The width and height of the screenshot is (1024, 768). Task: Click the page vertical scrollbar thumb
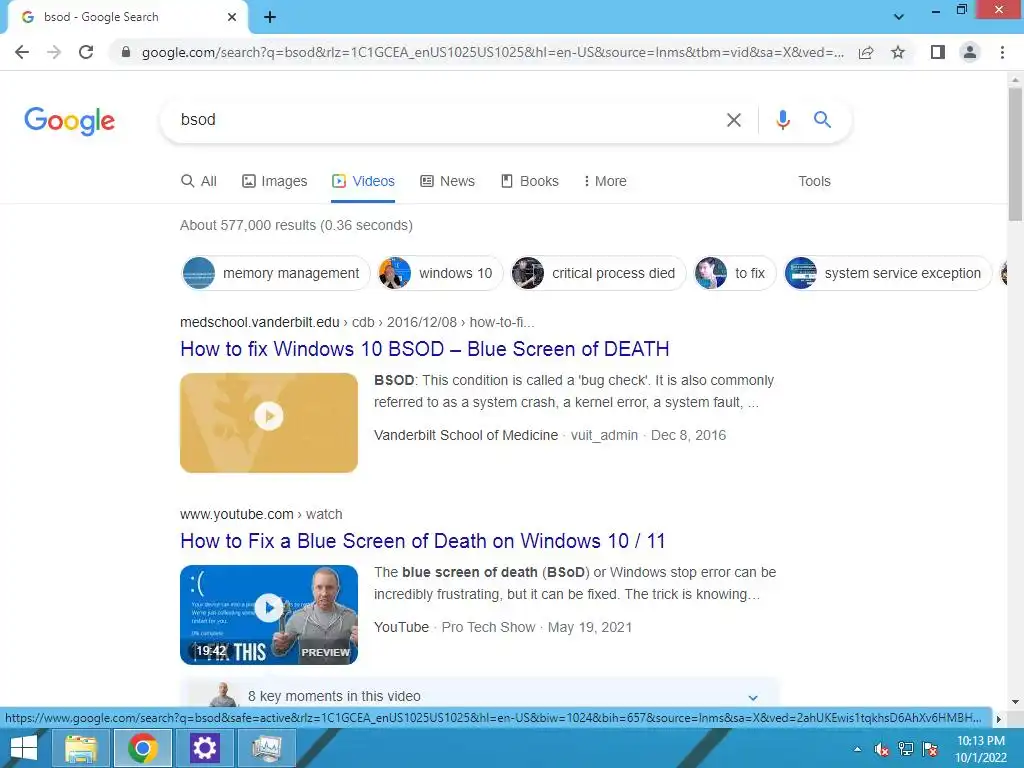1015,154
